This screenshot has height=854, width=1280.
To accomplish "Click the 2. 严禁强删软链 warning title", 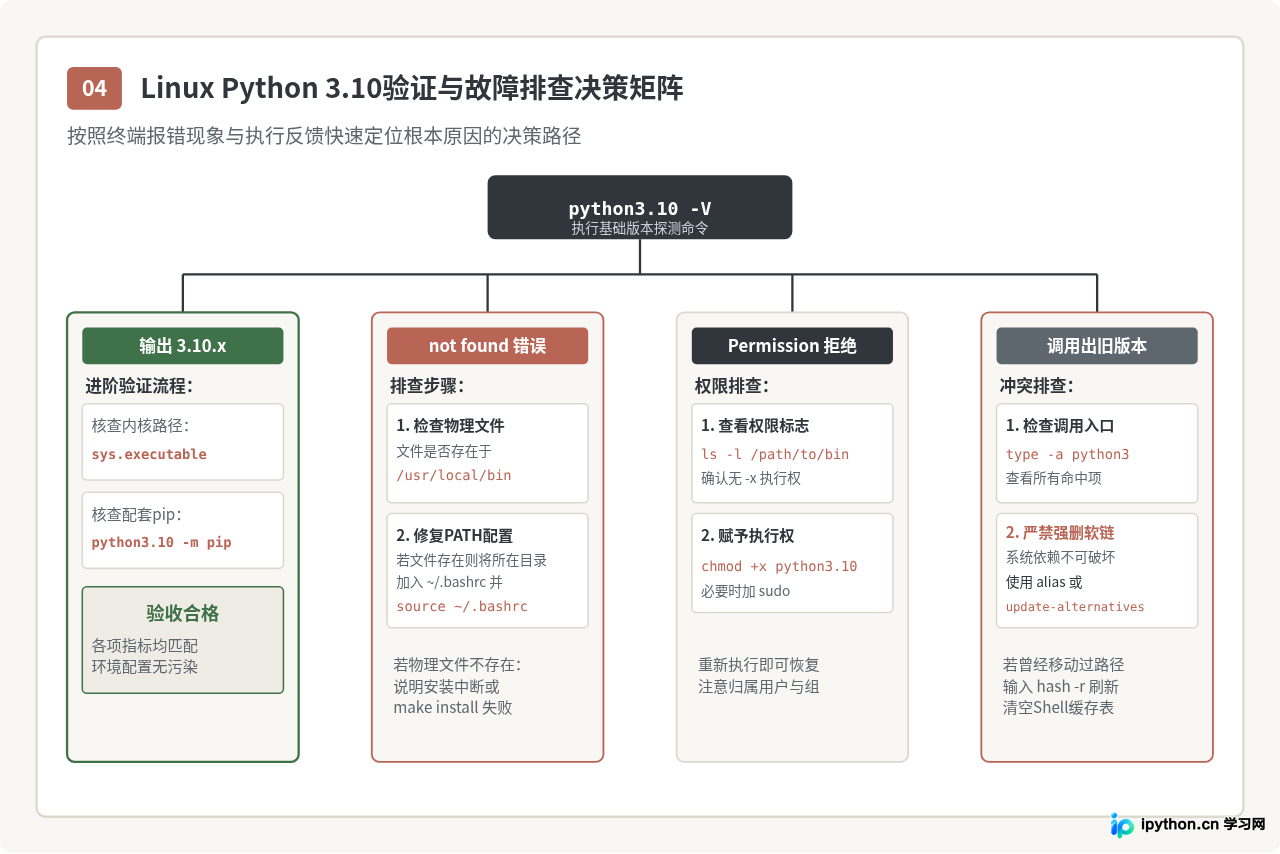I will [1060, 532].
